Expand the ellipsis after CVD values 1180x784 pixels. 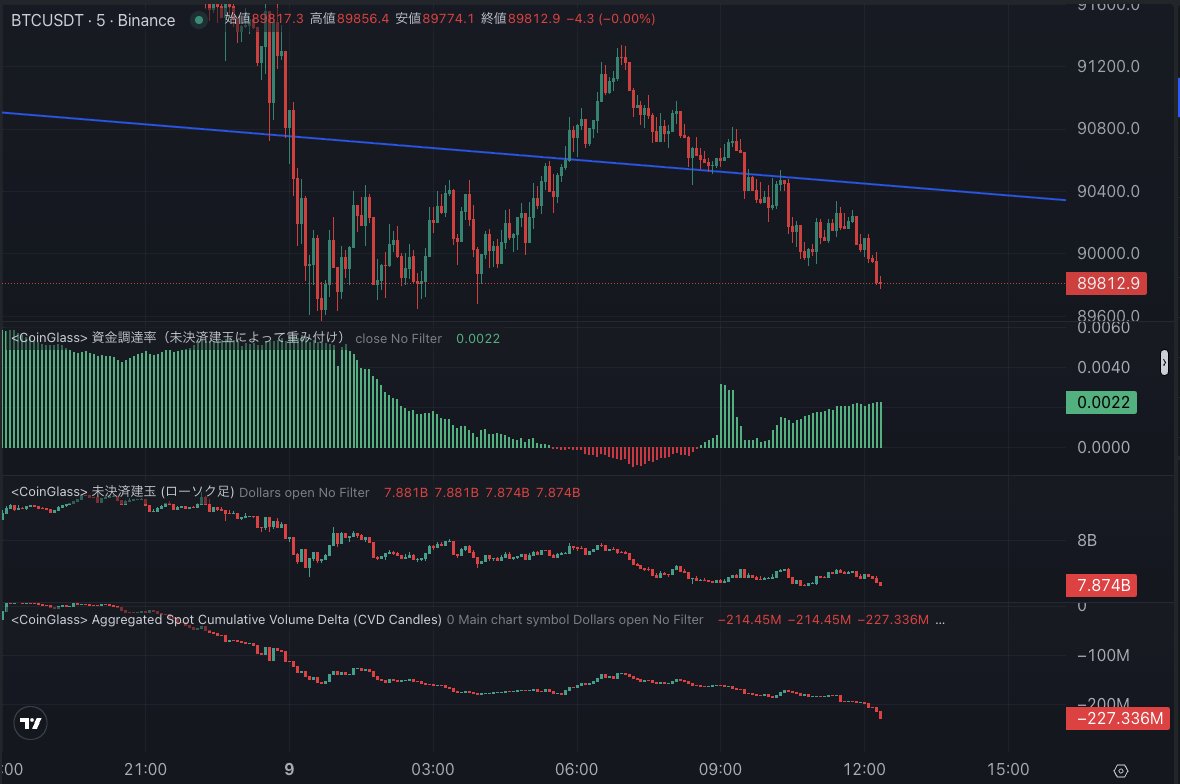pyautogui.click(x=940, y=620)
